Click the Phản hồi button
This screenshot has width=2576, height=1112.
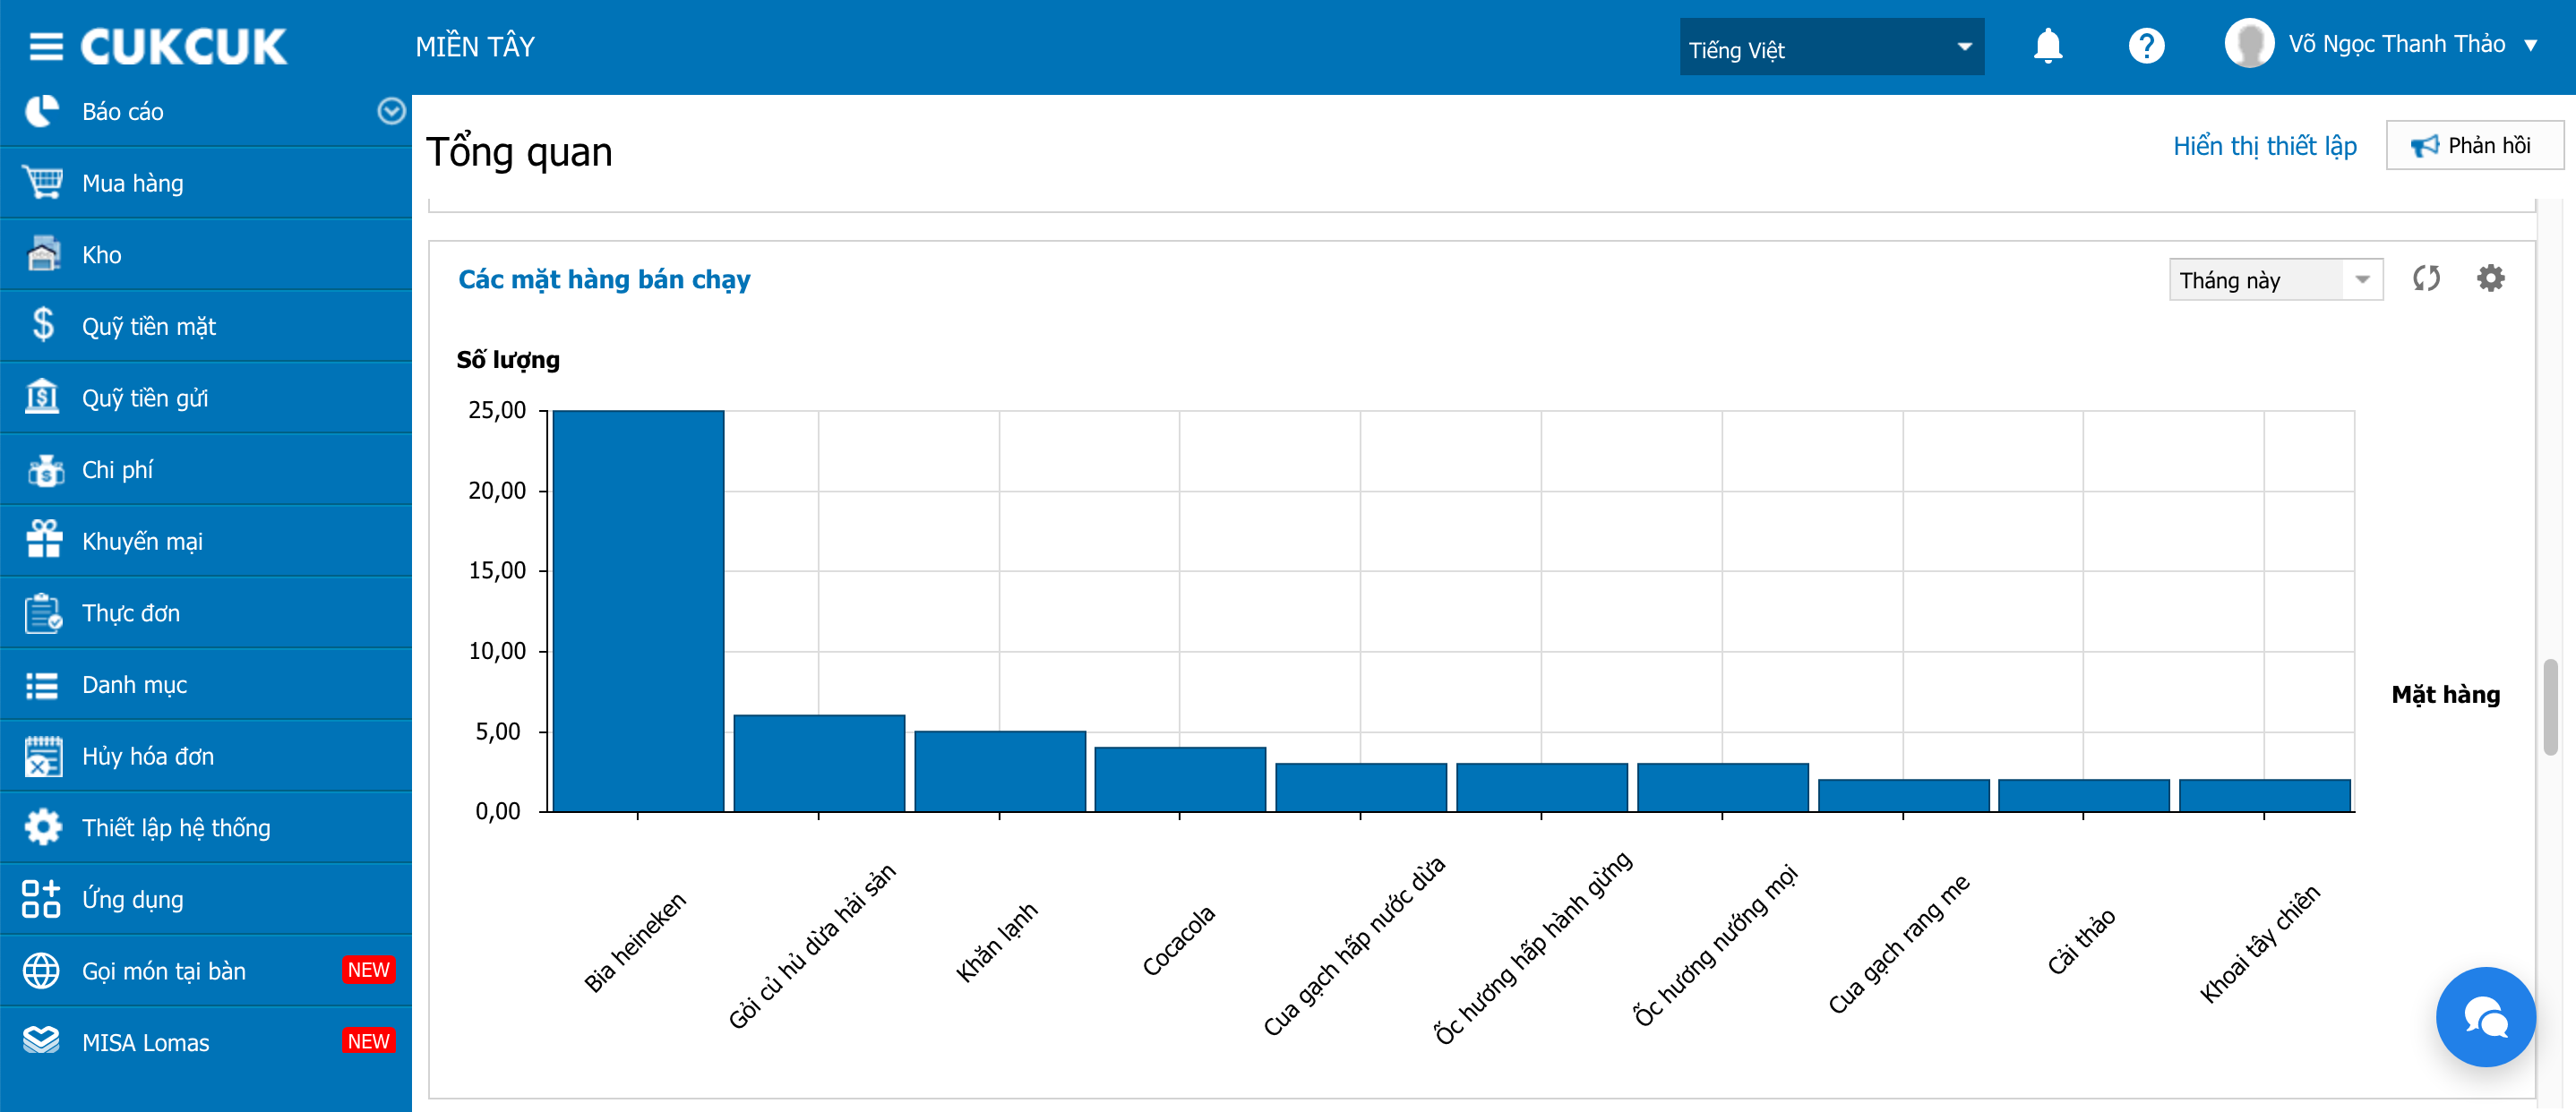pyautogui.click(x=2474, y=146)
